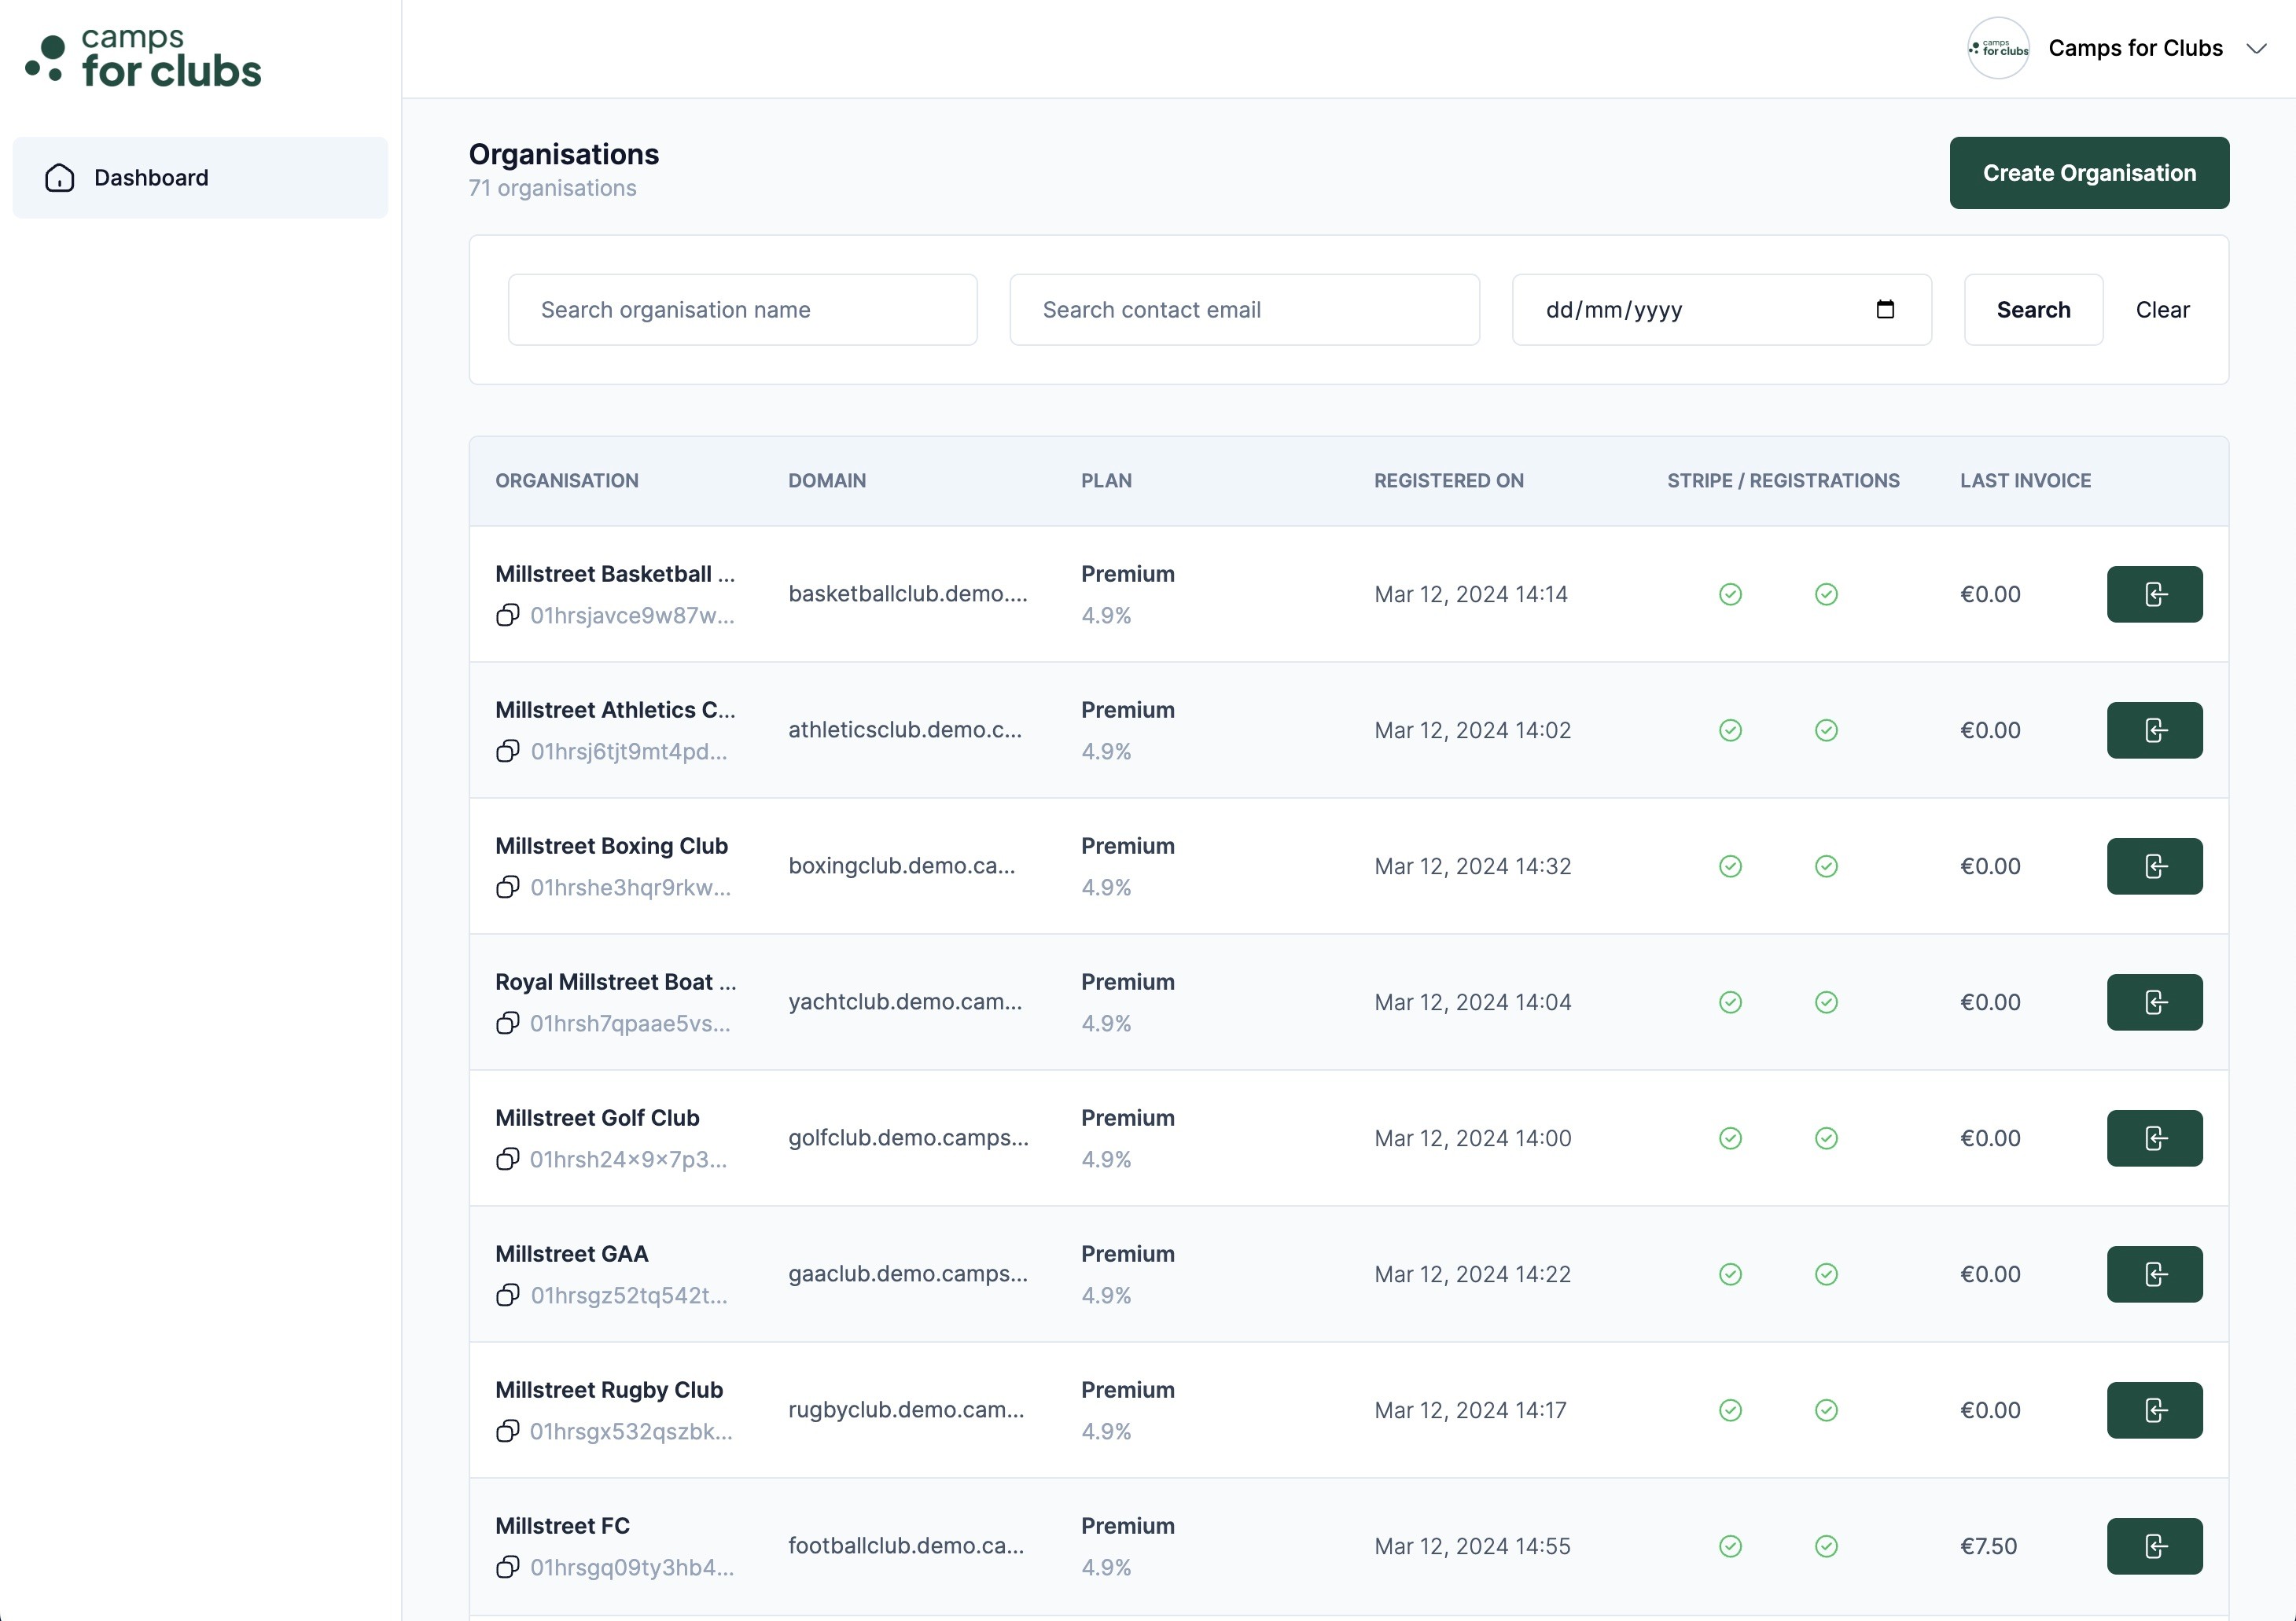This screenshot has width=2296, height=1621.
Task: Click registrations check for Royal Millstreet Boat
Action: click(1826, 1002)
